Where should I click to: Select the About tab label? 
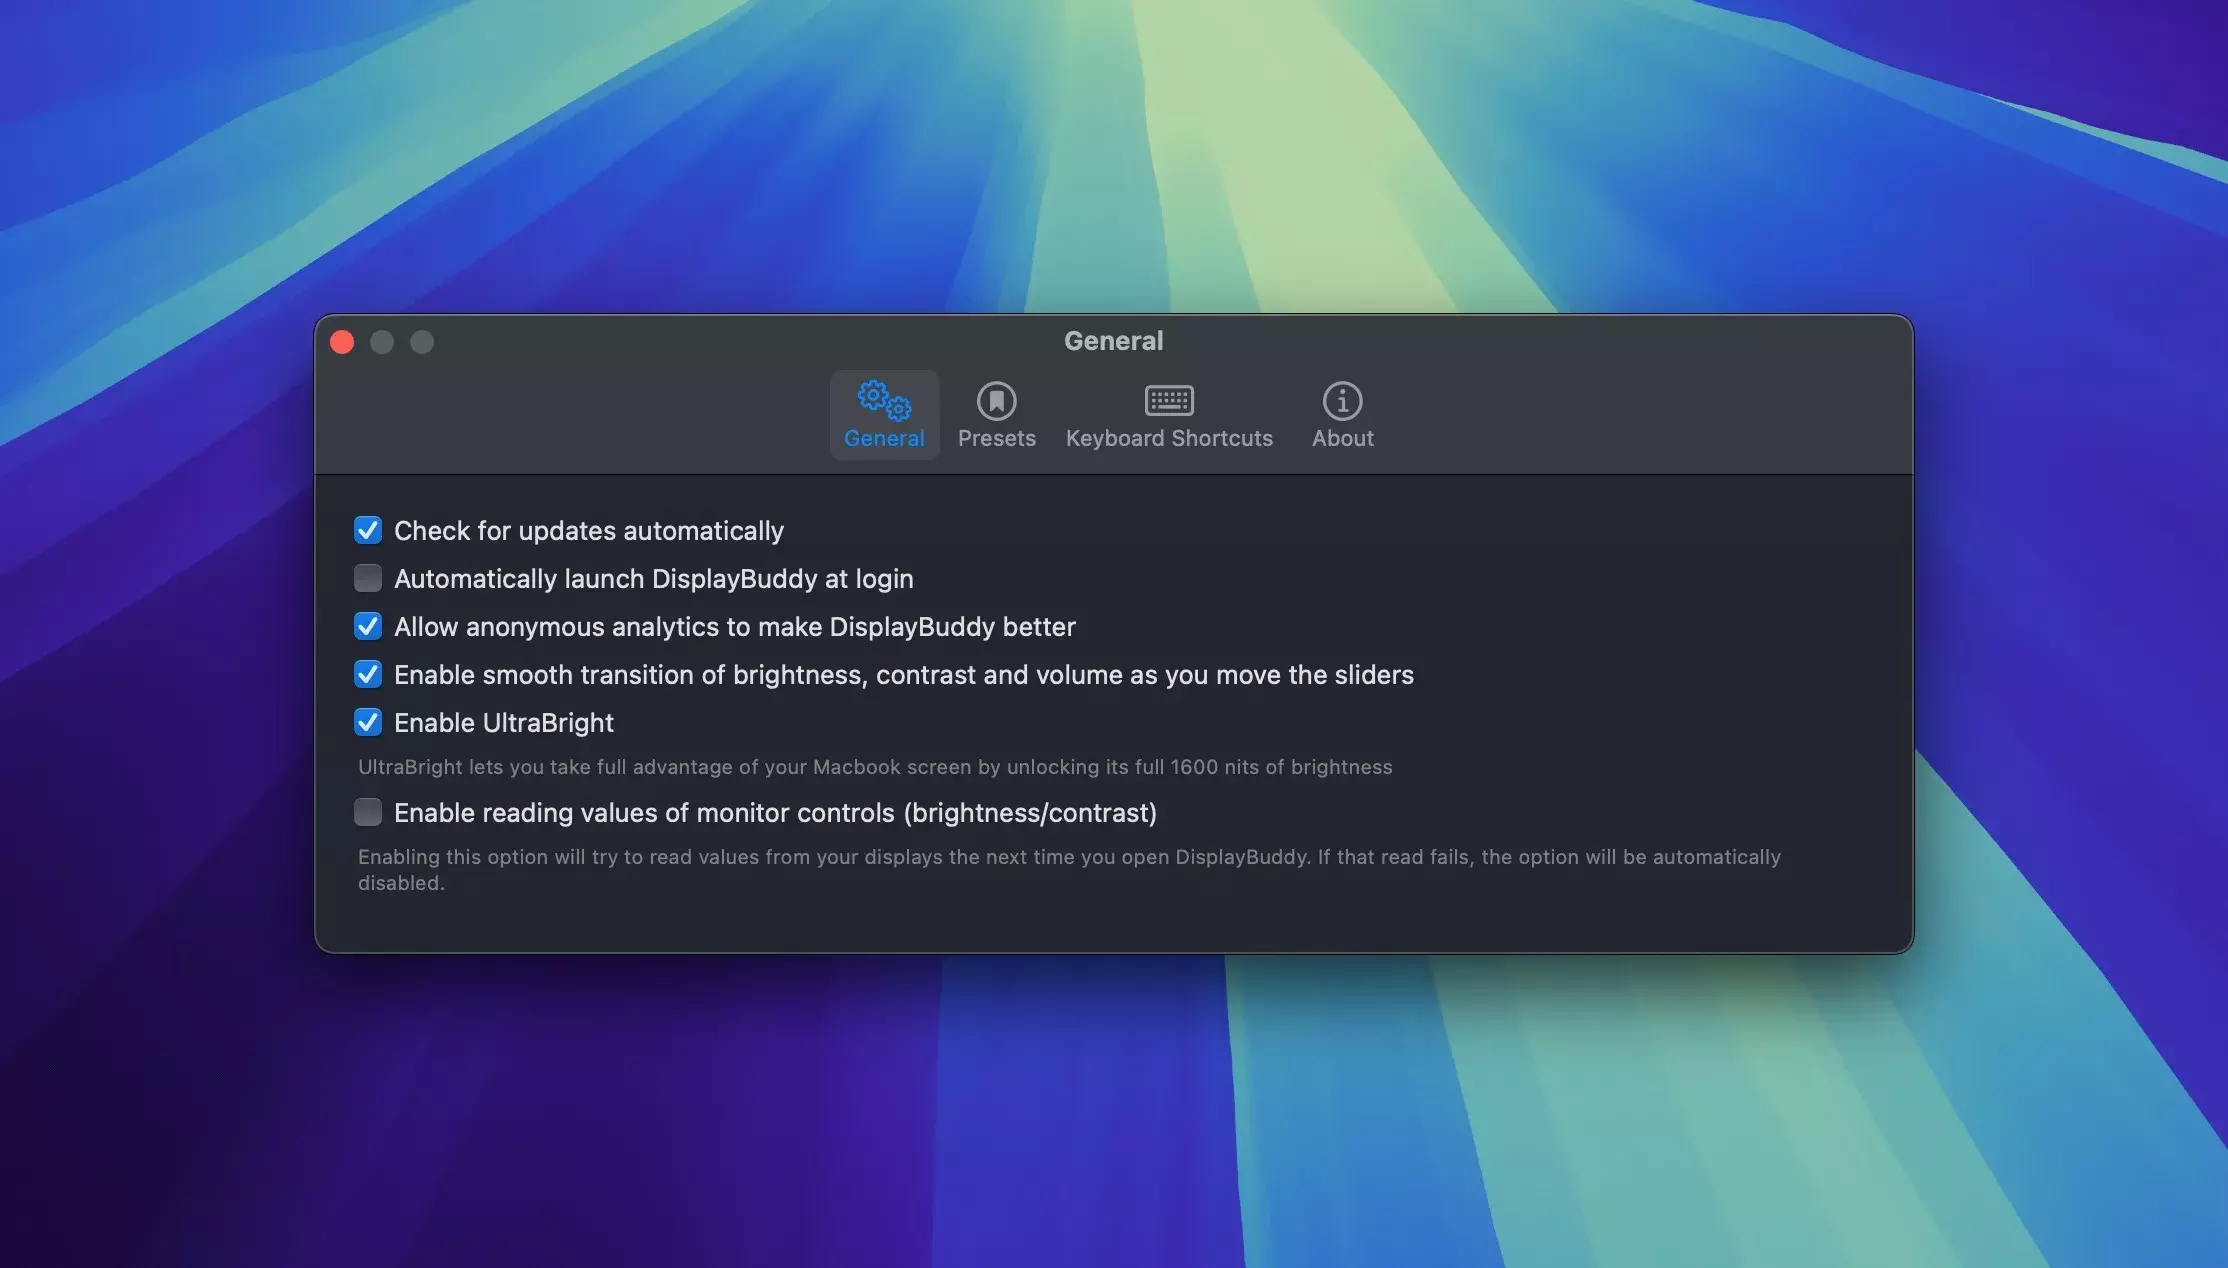point(1342,438)
